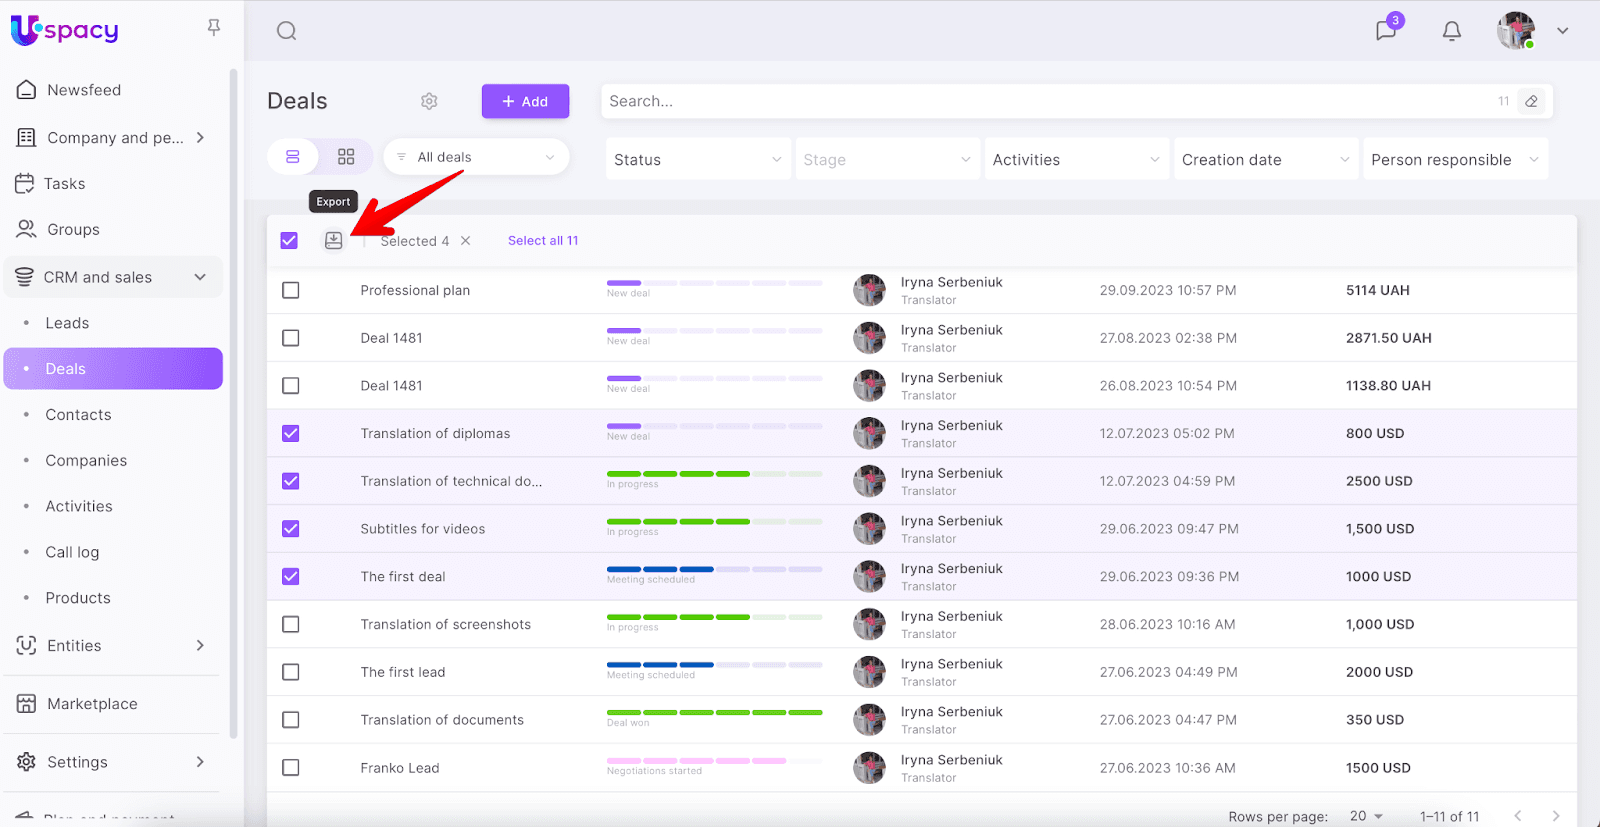
Task: Click the Translation of documents stage bar
Action: pyautogui.click(x=714, y=713)
